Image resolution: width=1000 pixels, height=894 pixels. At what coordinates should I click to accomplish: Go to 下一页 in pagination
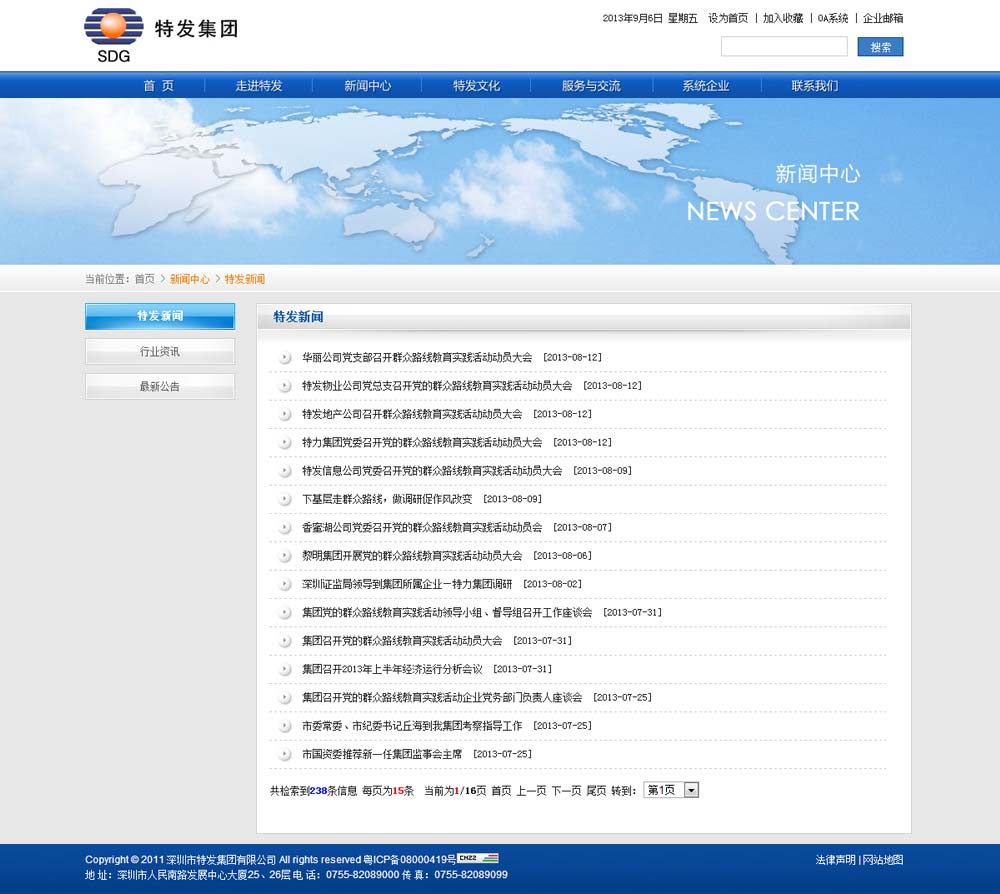pos(566,791)
